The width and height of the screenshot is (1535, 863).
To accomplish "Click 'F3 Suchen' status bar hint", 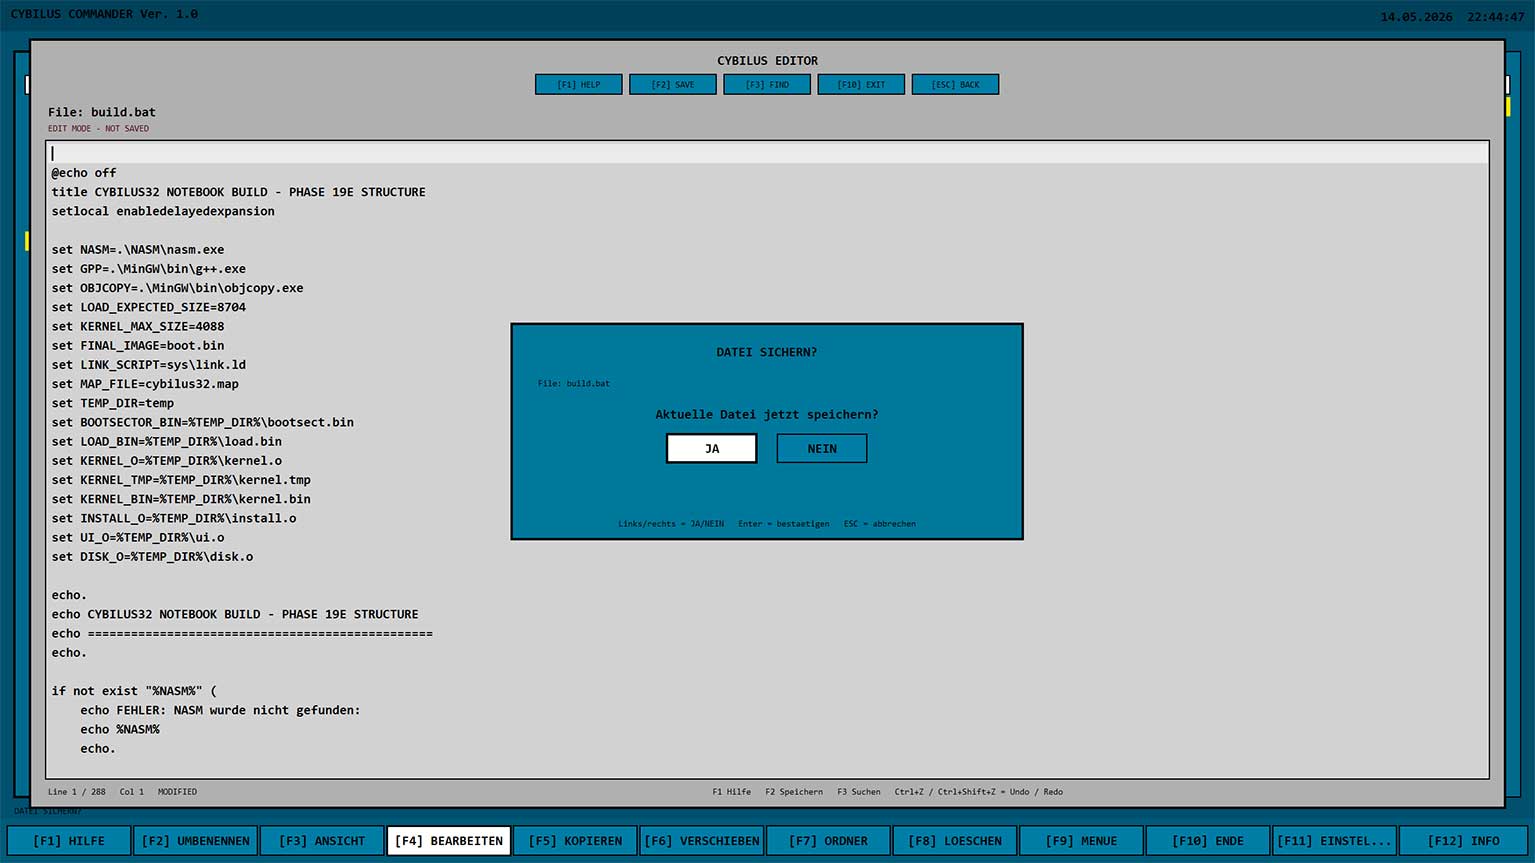I will pyautogui.click(x=859, y=792).
